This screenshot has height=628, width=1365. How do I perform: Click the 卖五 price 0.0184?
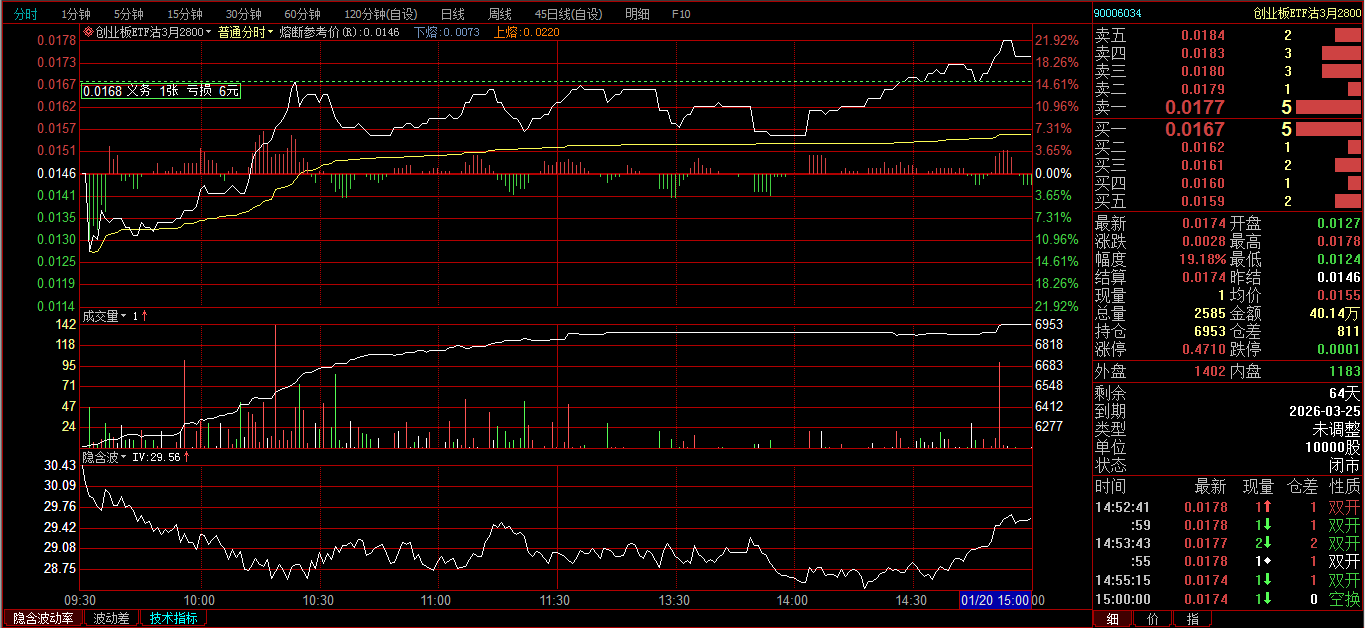tap(1203, 35)
